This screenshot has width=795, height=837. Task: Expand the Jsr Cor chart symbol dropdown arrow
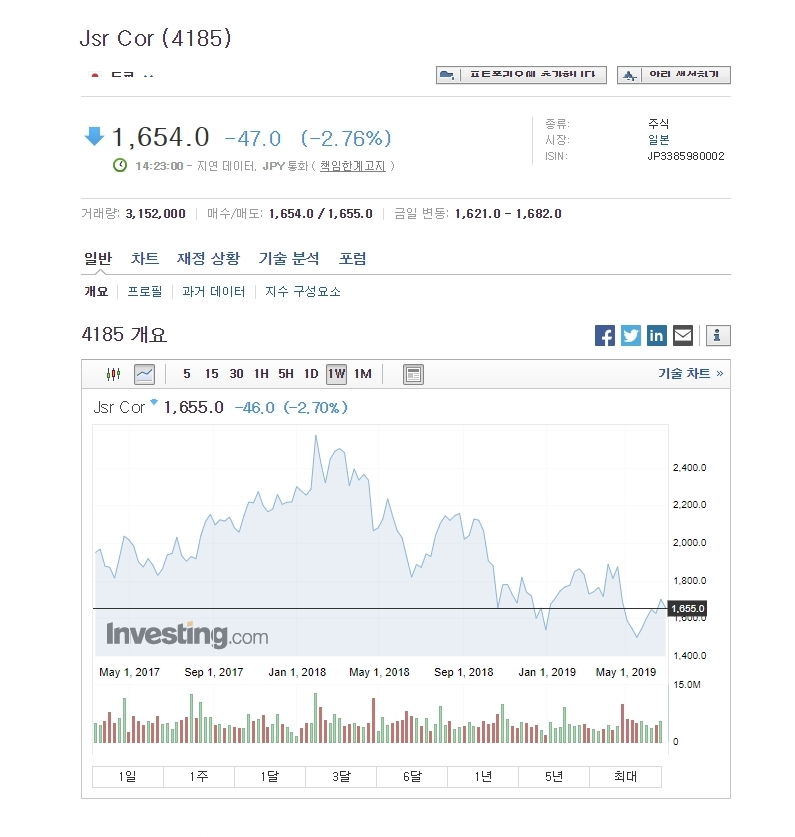point(154,405)
